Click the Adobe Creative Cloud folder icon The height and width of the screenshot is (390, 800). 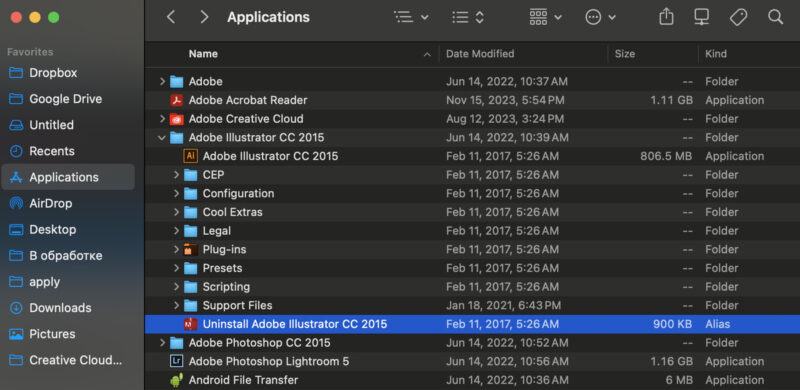coord(177,119)
